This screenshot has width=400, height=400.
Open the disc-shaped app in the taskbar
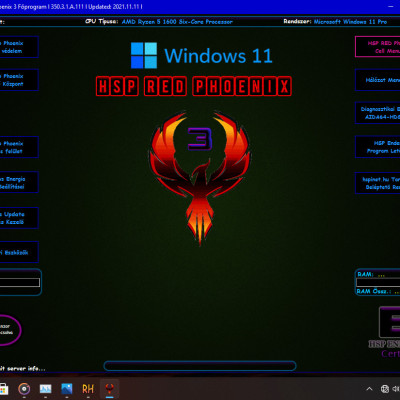(x=24, y=389)
